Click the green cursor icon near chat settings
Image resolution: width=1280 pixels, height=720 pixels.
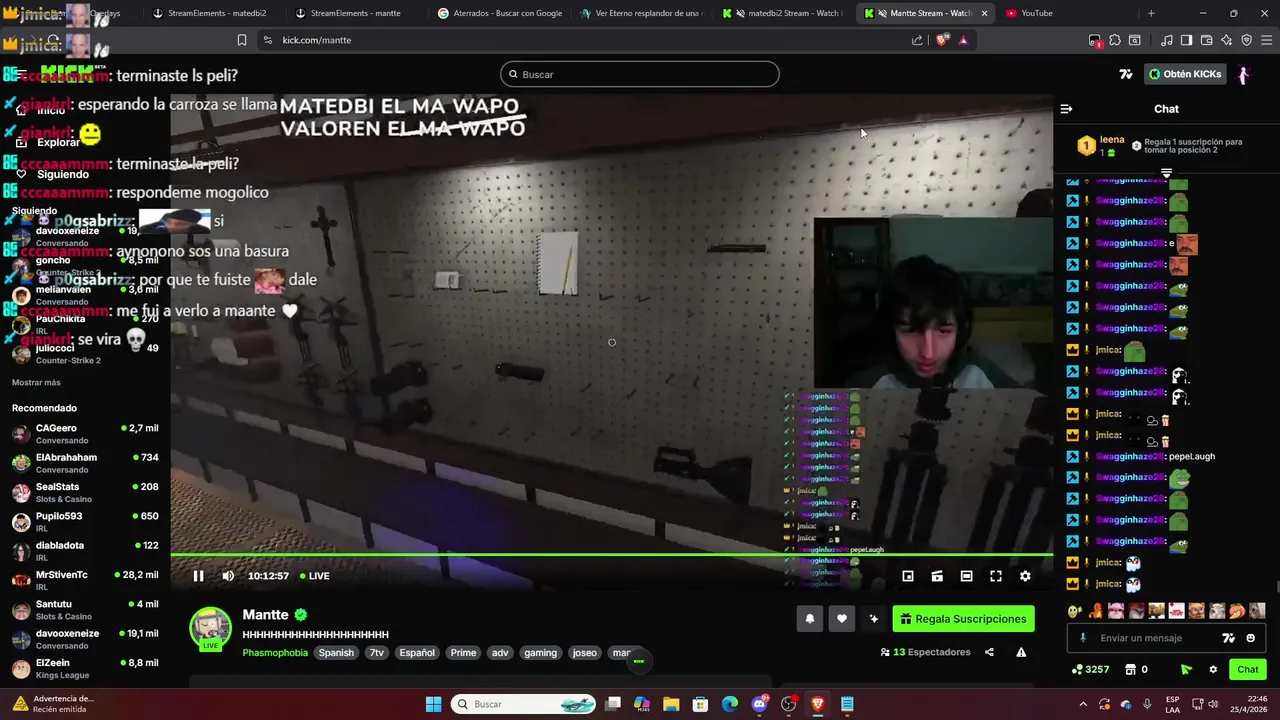(1186, 669)
